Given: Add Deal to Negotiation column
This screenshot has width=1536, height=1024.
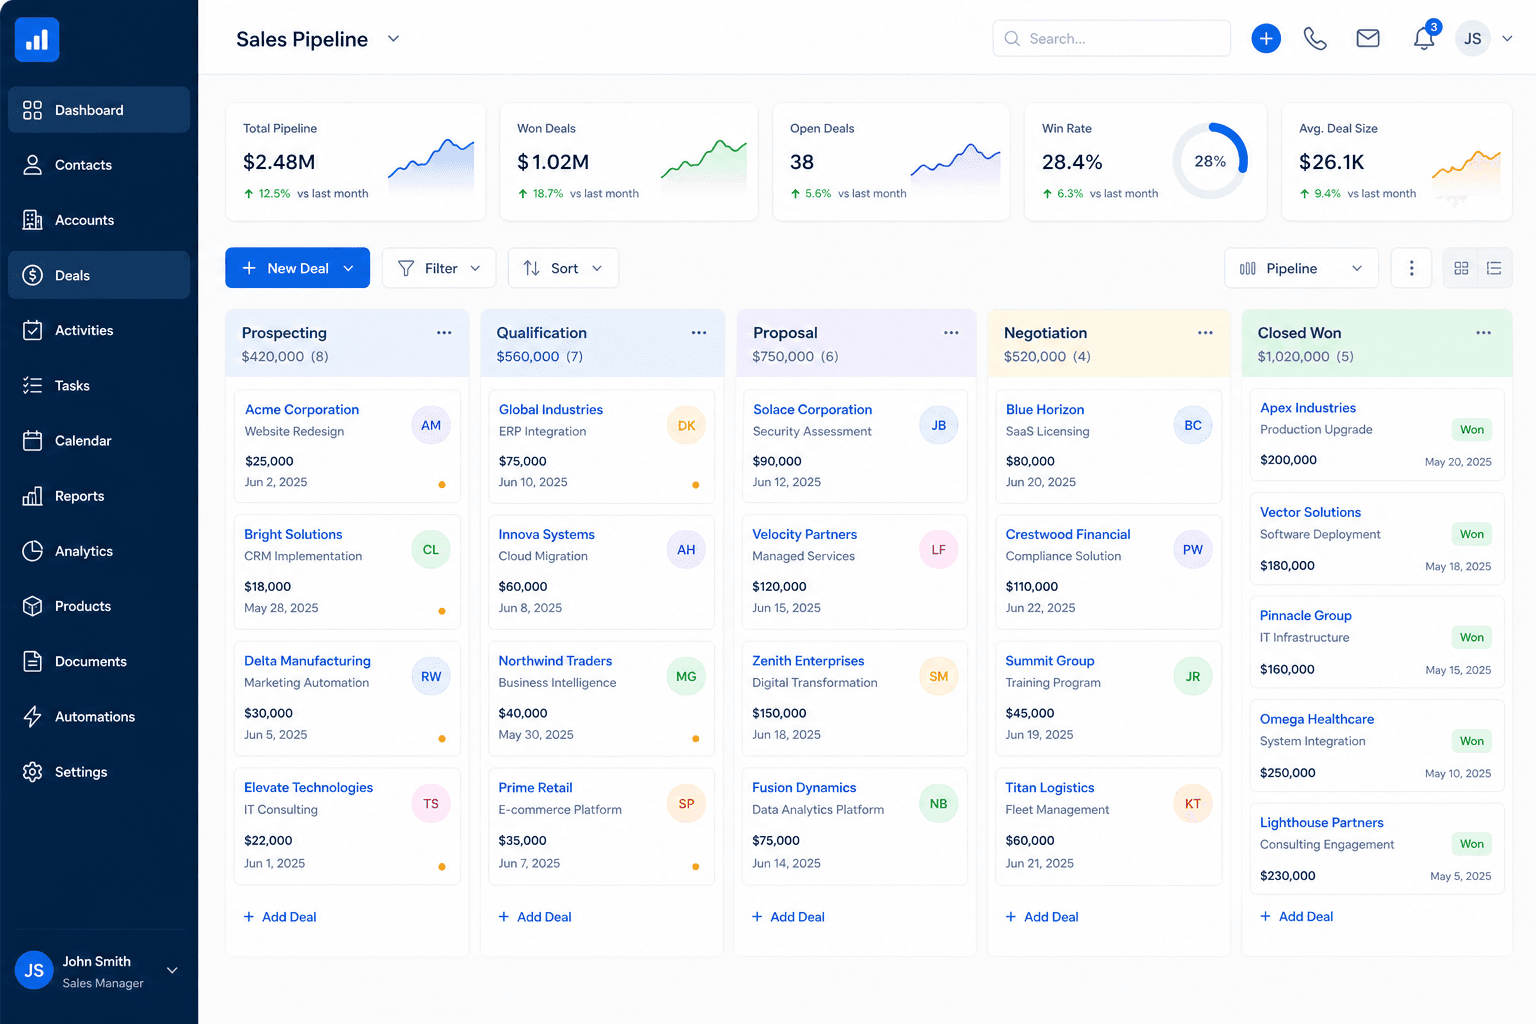Looking at the screenshot, I should (x=1042, y=917).
